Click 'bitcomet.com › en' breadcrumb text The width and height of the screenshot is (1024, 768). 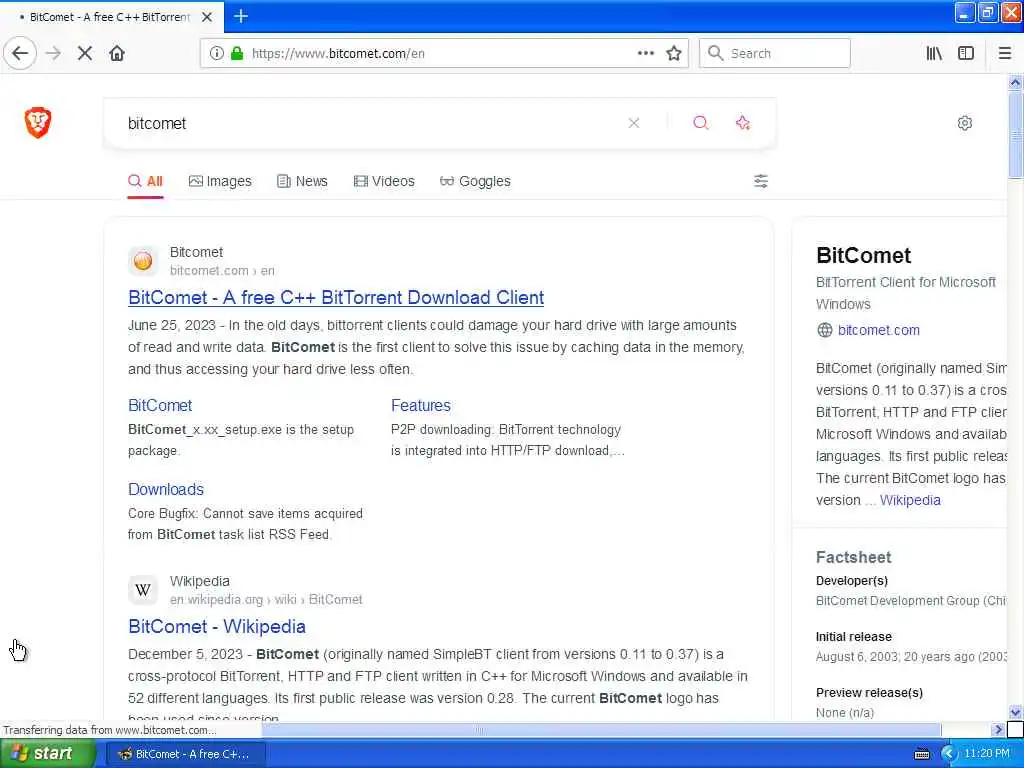tap(222, 270)
